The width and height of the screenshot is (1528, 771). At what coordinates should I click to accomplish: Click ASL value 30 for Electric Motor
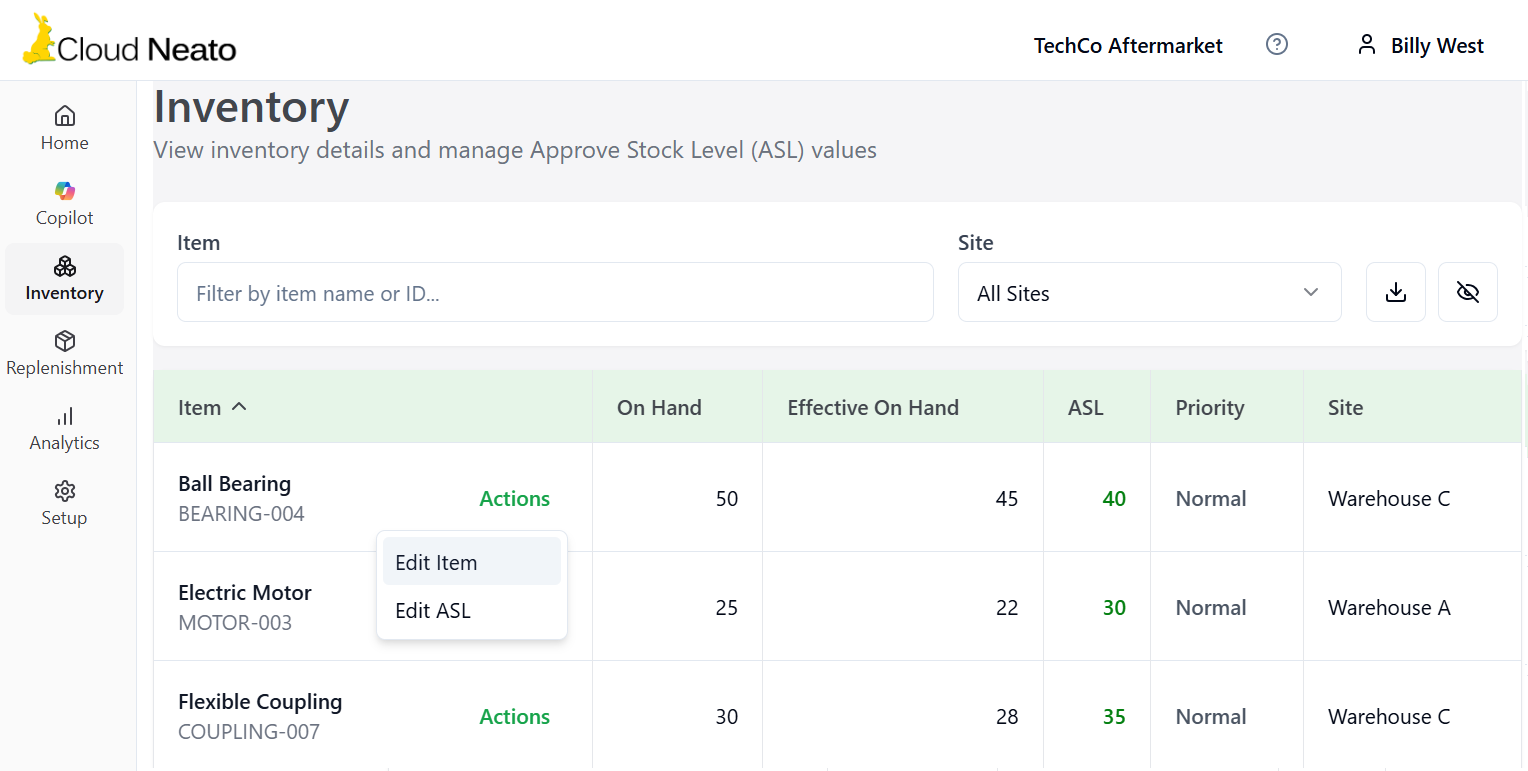[1114, 607]
